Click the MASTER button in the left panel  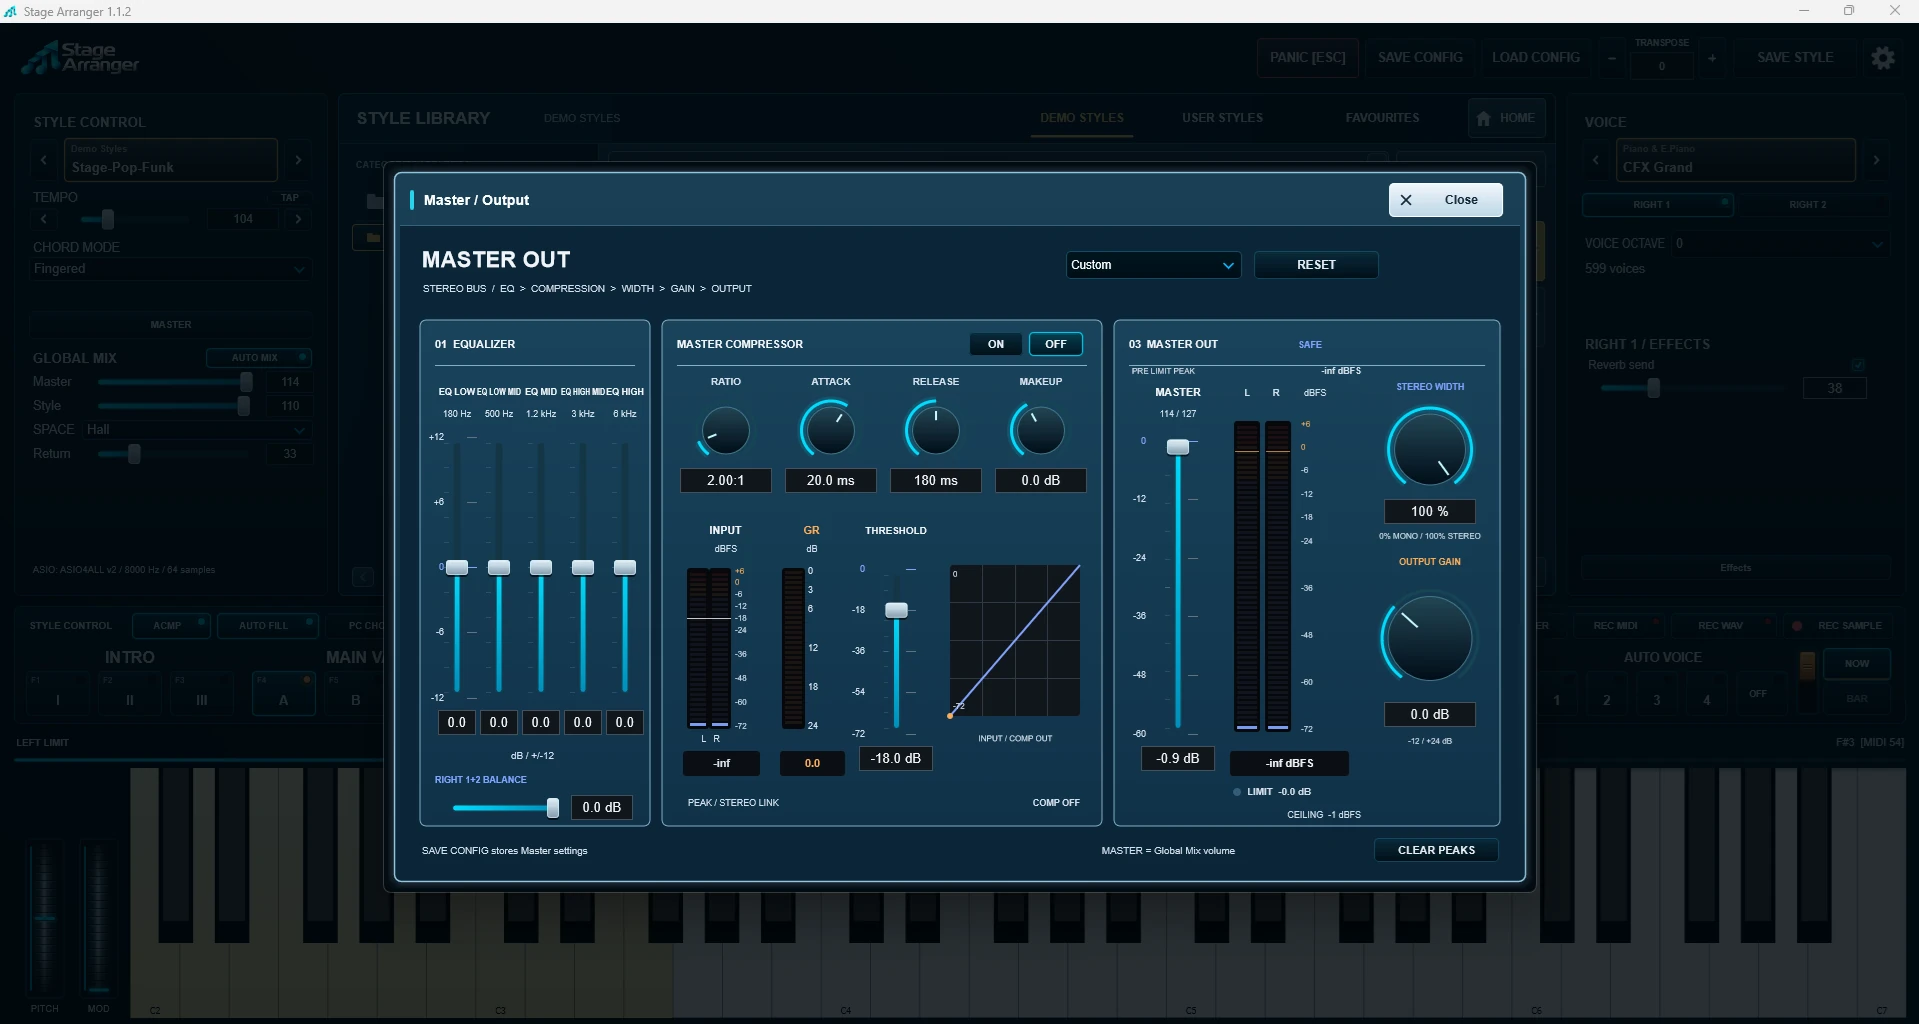(x=171, y=325)
